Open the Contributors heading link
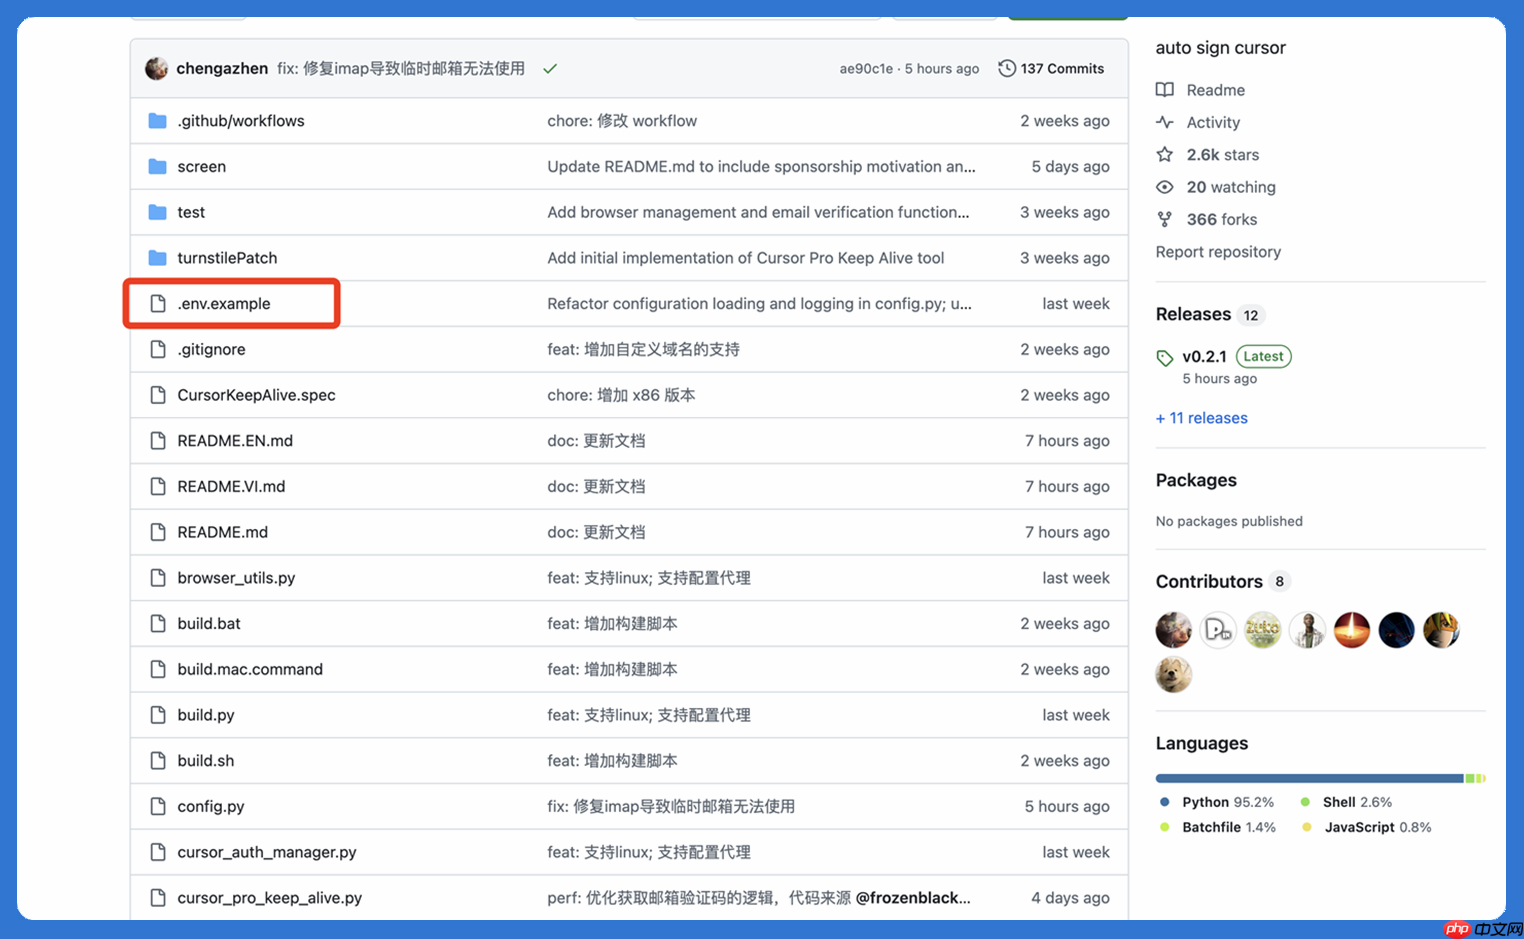Viewport: 1524px width, 939px height. click(x=1209, y=582)
